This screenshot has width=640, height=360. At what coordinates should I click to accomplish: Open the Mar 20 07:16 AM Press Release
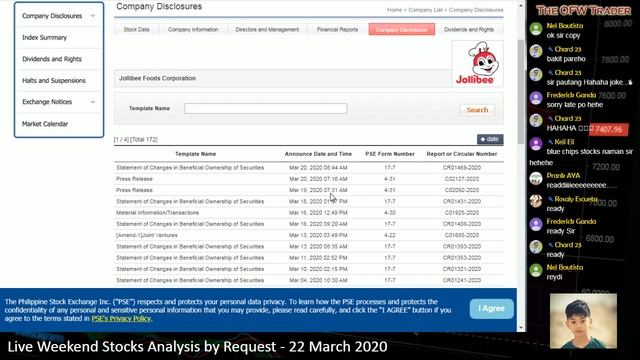click(x=134, y=179)
